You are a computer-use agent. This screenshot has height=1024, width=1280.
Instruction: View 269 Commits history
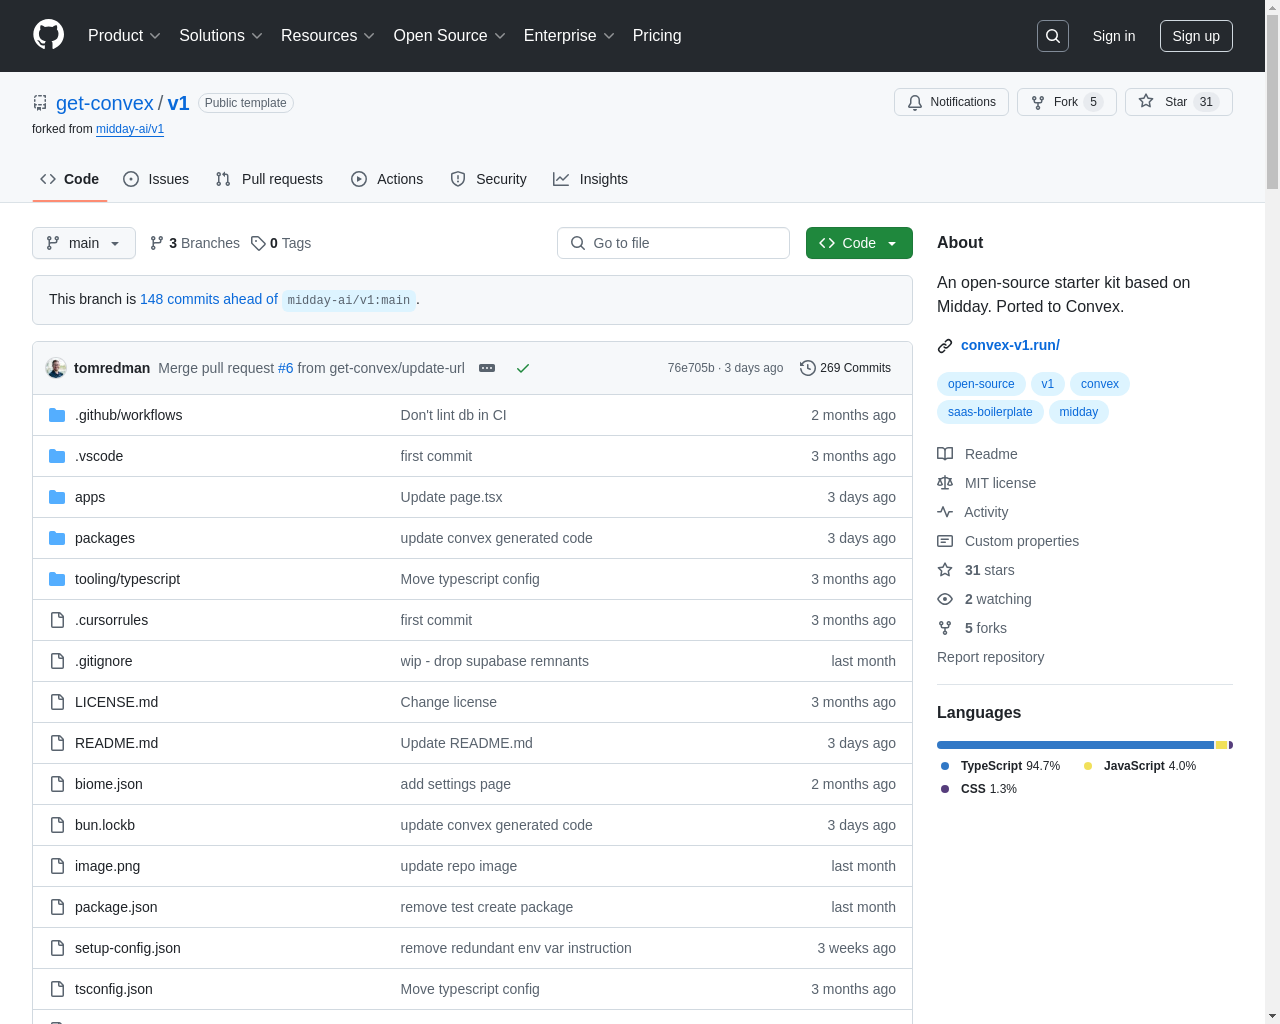click(x=845, y=368)
